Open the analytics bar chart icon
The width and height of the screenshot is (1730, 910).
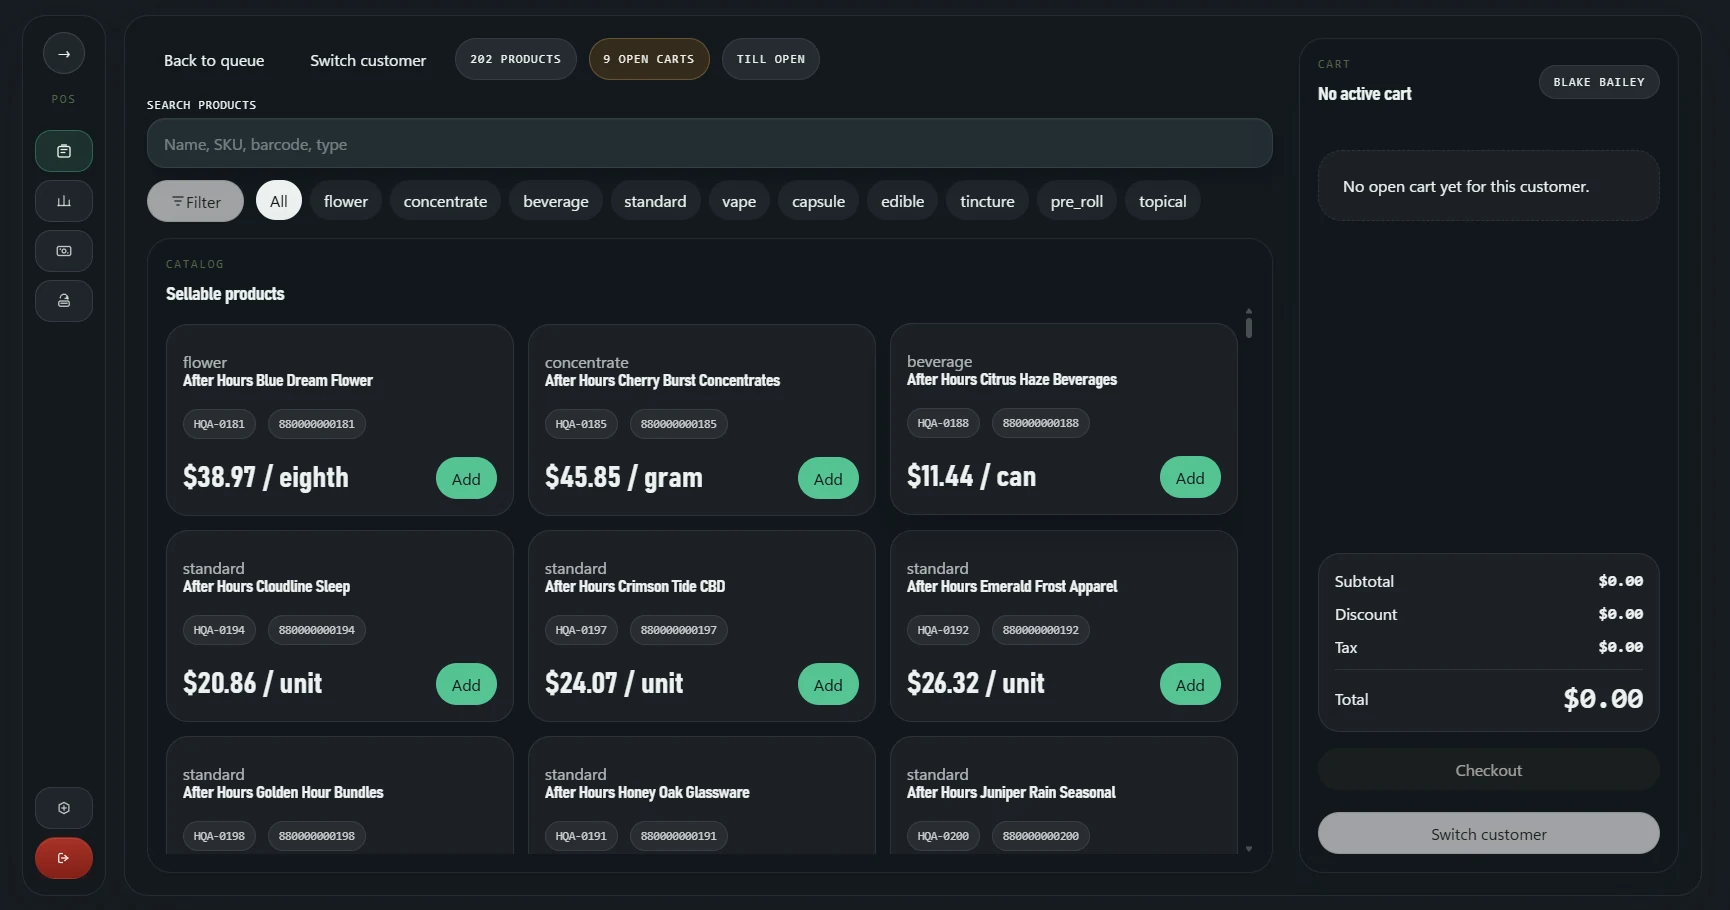click(63, 201)
